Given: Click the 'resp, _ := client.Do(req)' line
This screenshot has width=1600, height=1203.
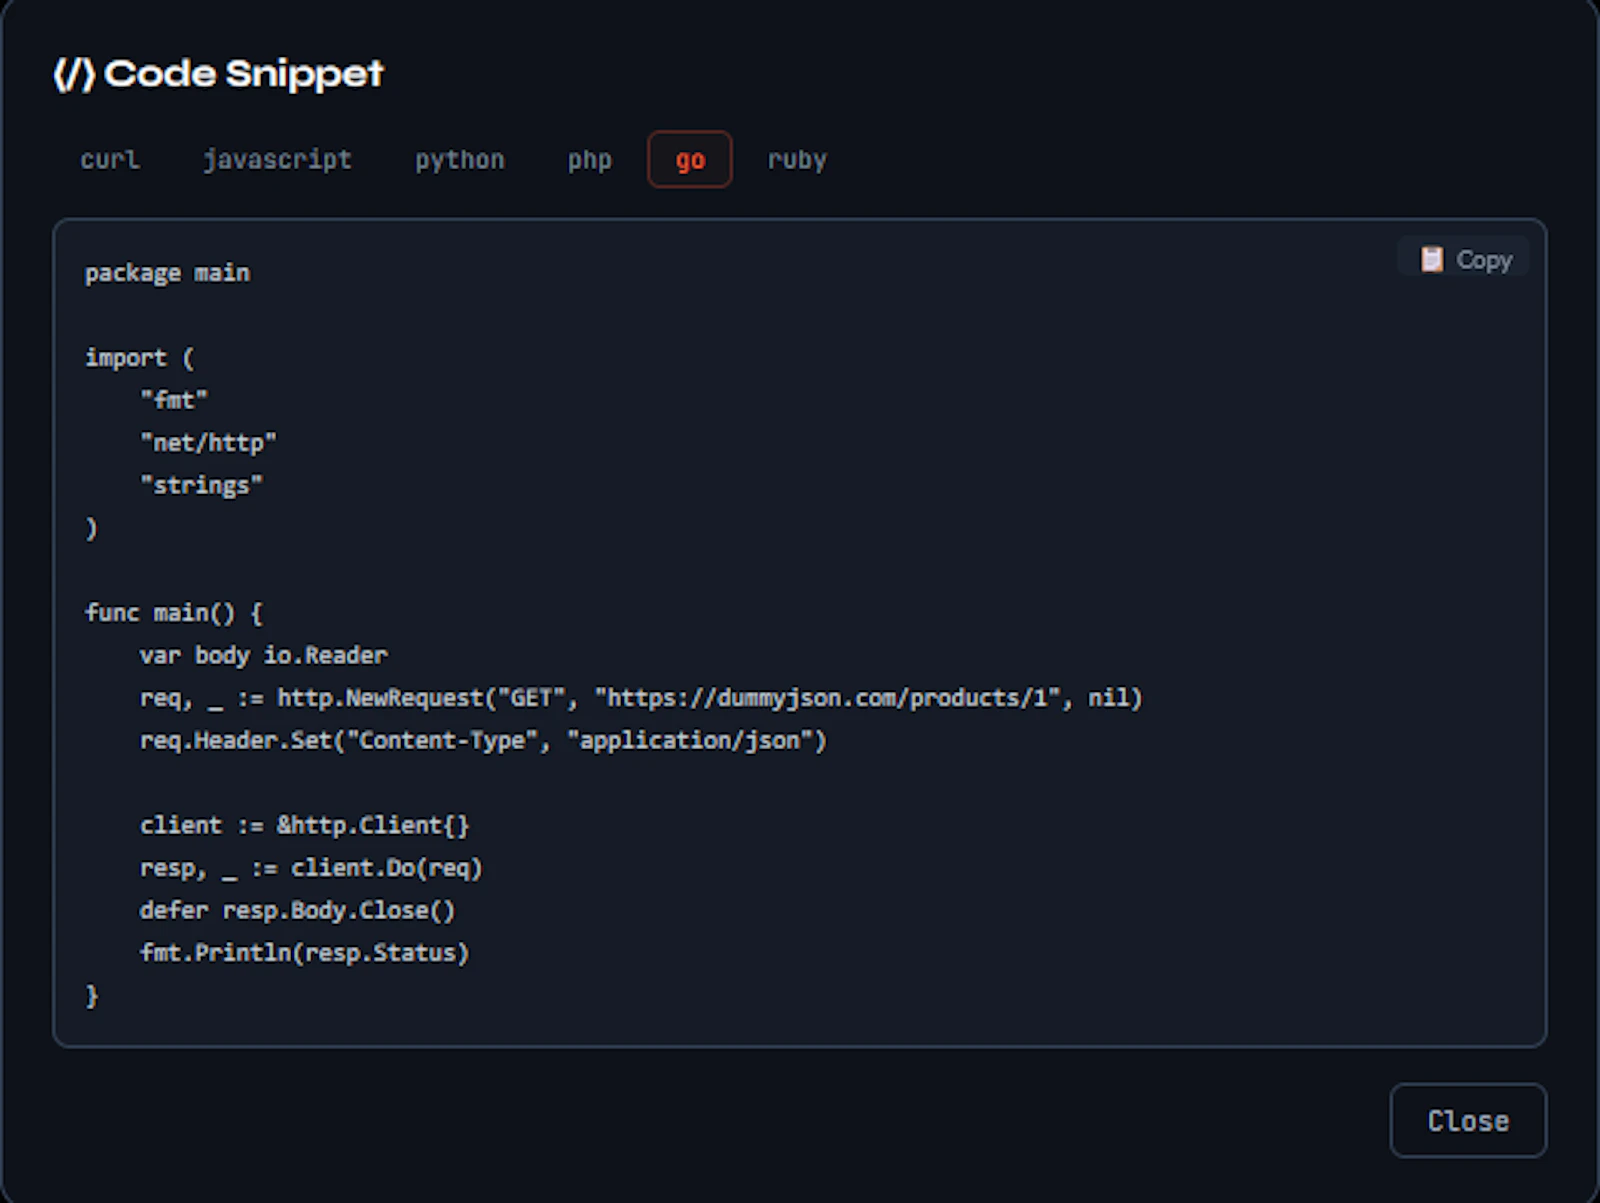Looking at the screenshot, I should point(311,868).
